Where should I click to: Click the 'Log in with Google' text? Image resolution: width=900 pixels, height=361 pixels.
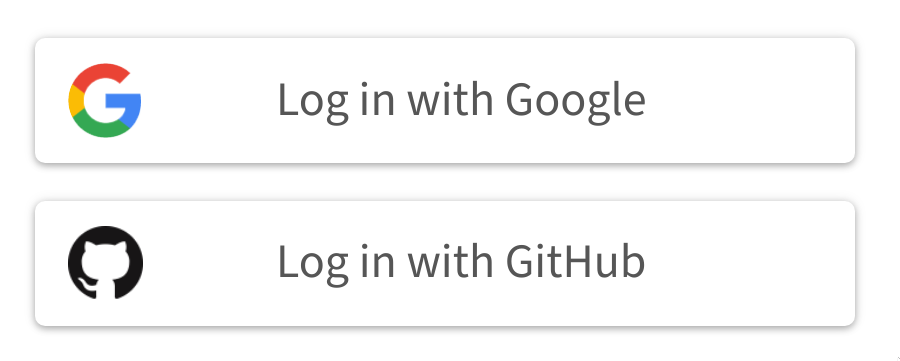click(x=461, y=103)
